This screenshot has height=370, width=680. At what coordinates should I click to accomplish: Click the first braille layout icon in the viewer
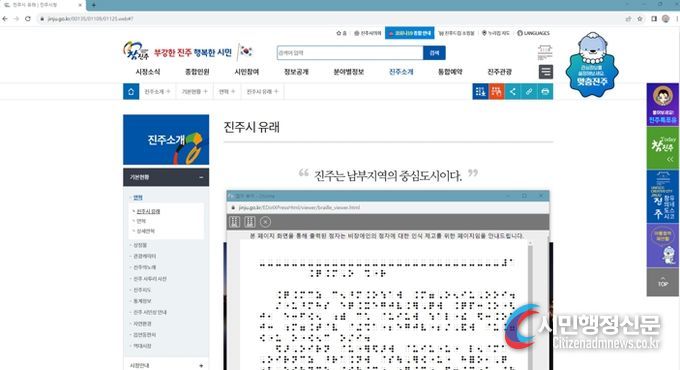click(234, 222)
